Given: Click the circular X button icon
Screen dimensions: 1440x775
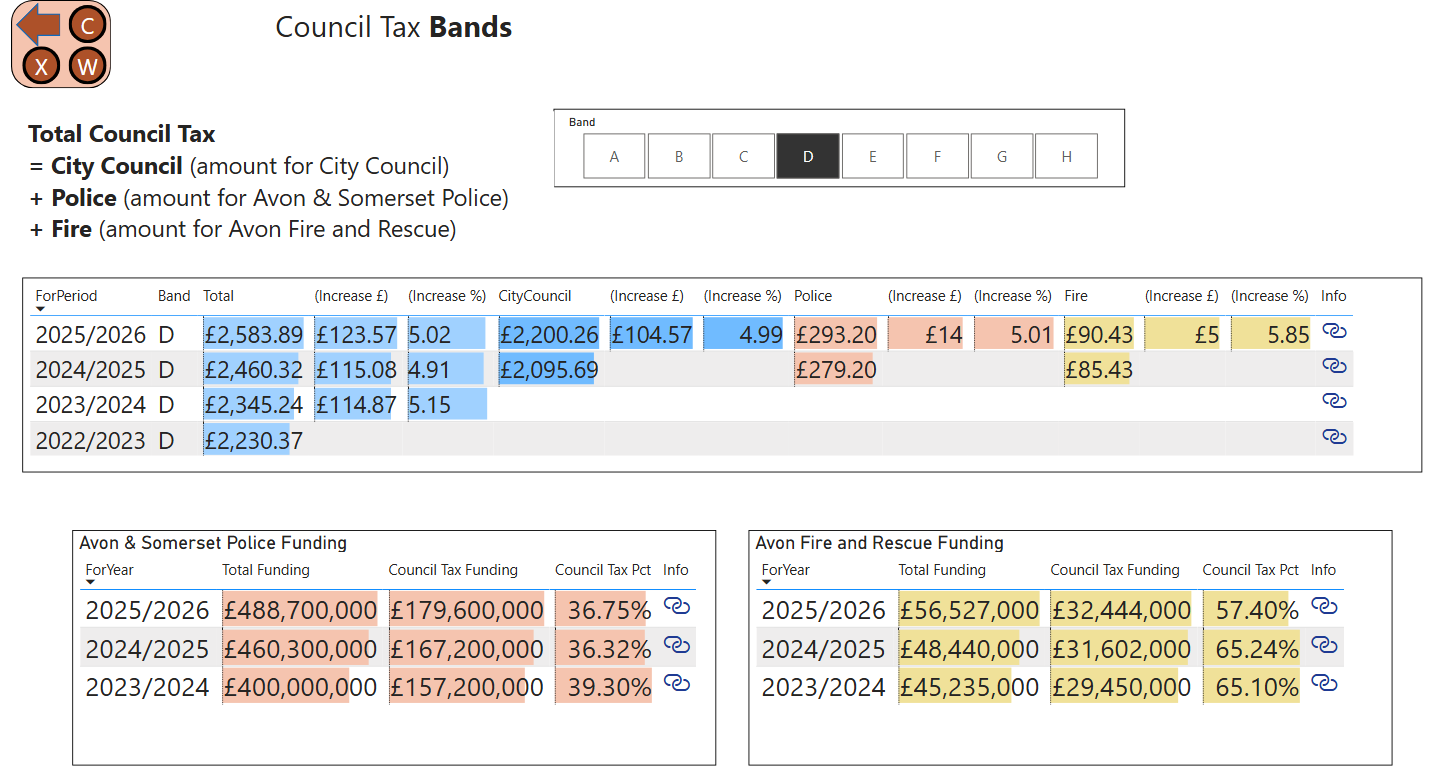Looking at the screenshot, I should (41, 67).
